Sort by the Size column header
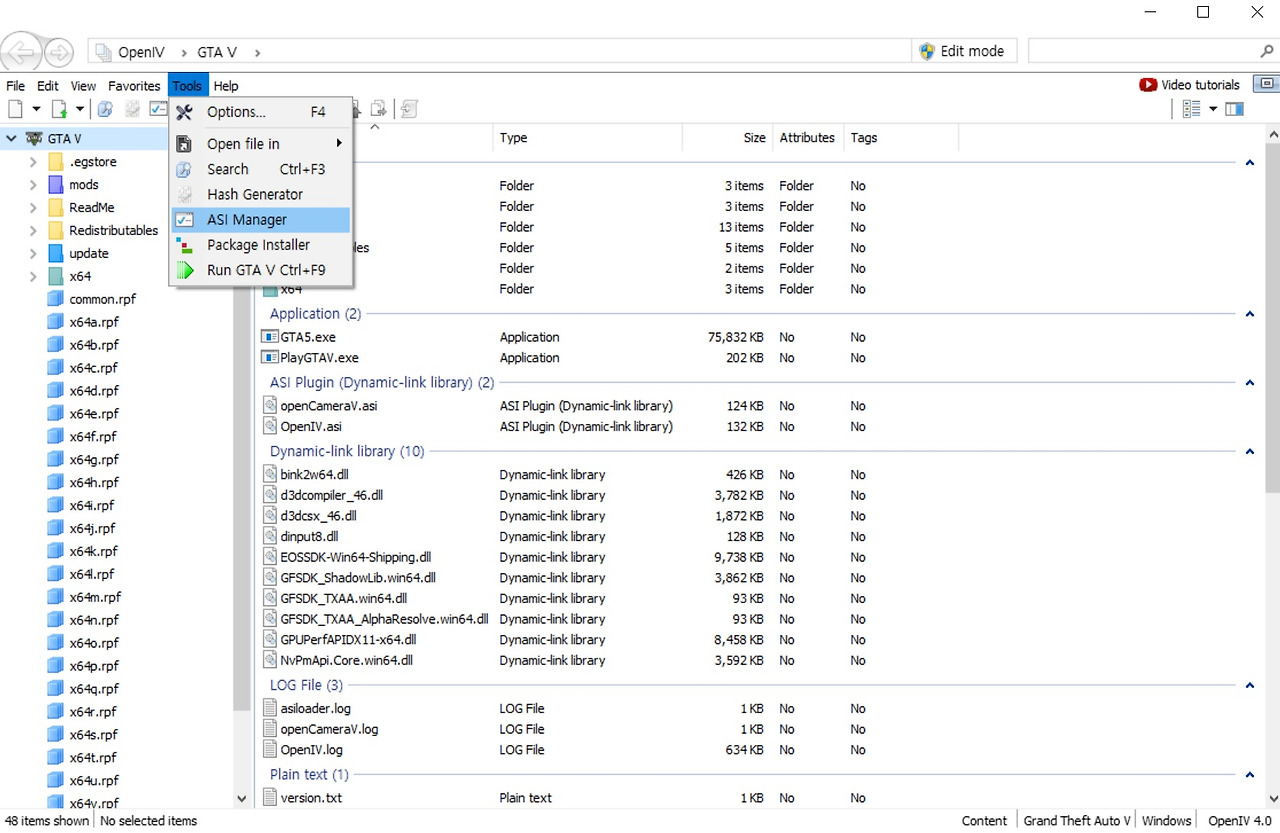 click(728, 138)
